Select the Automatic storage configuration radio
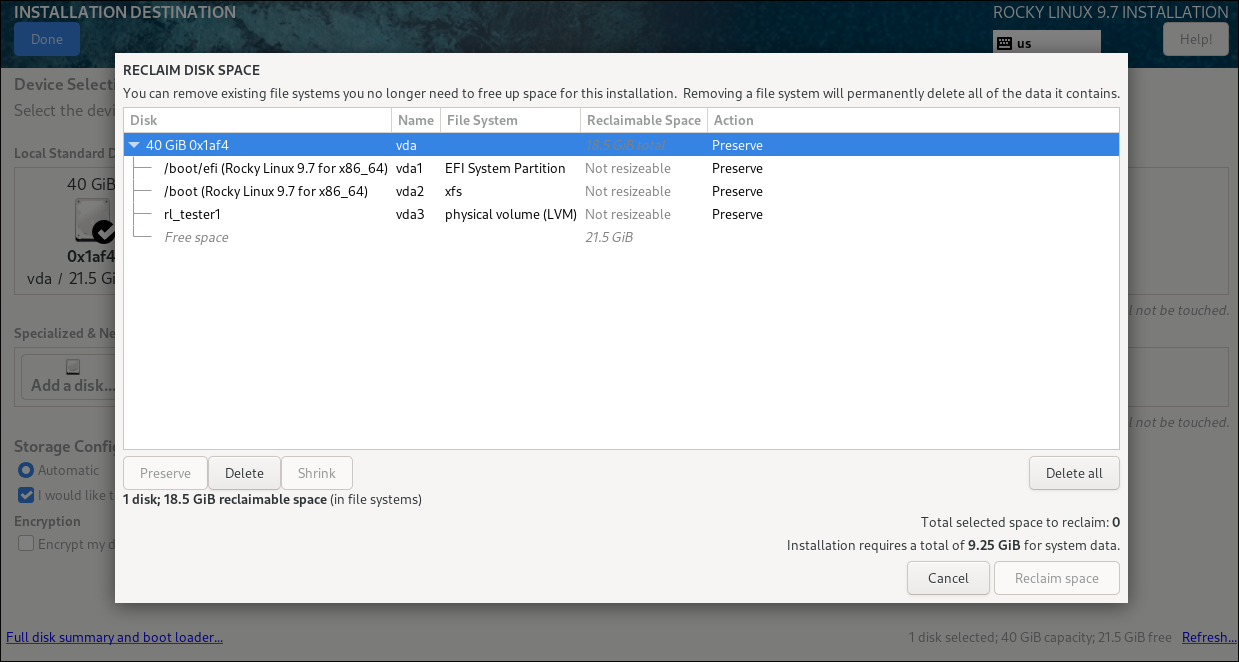 pos(26,470)
